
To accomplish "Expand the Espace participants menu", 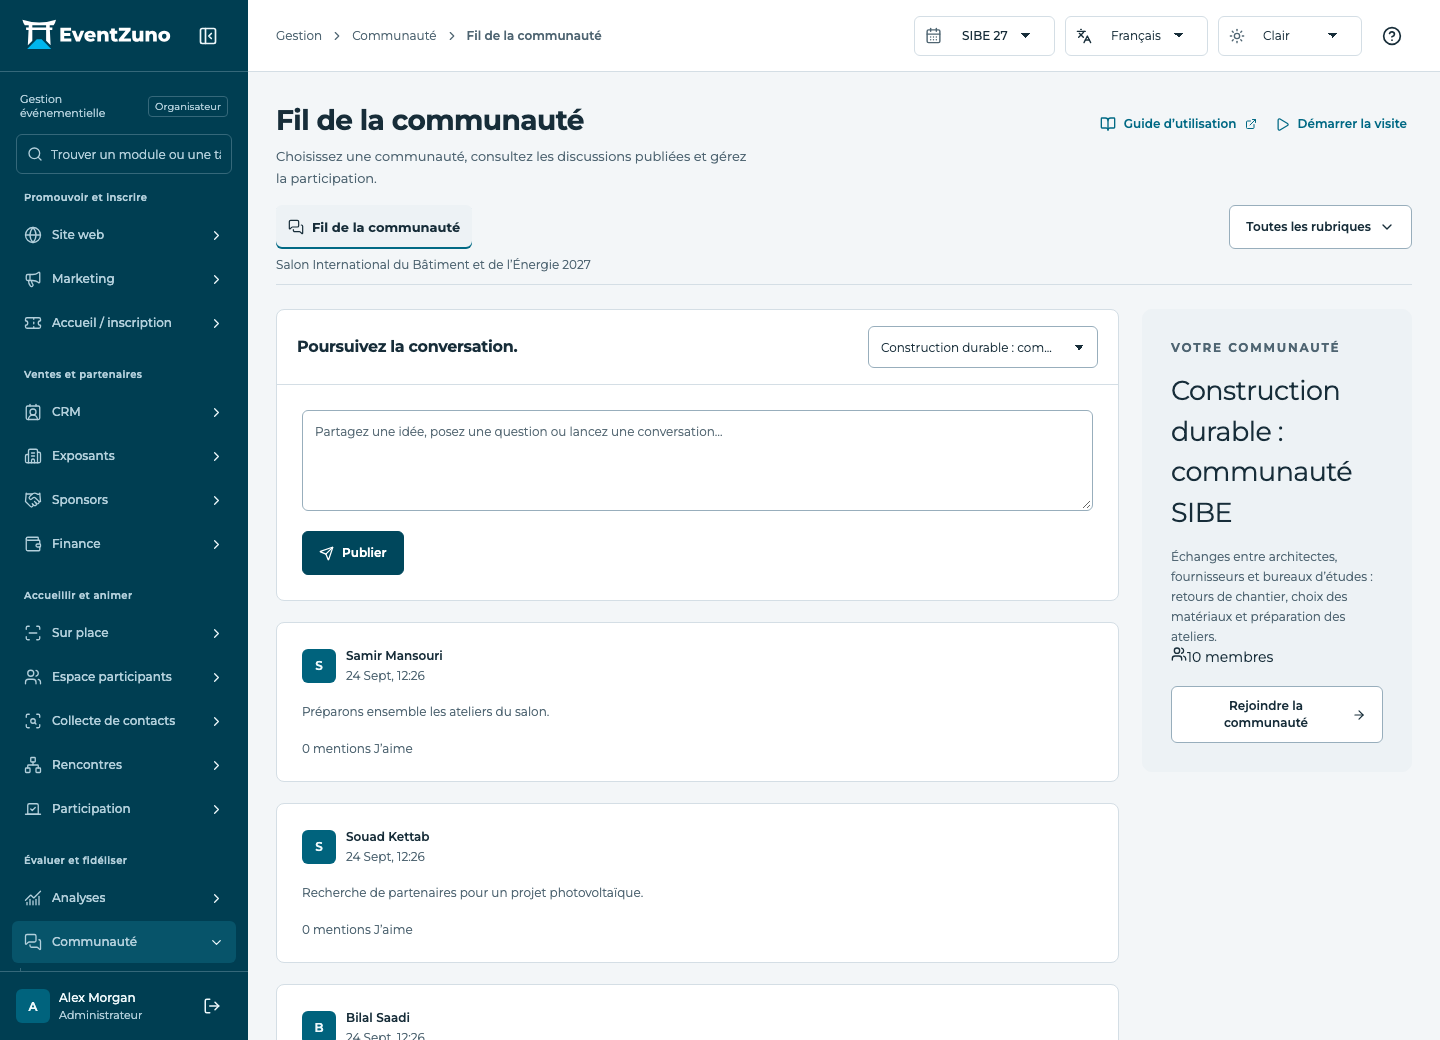I will pyautogui.click(x=124, y=677).
